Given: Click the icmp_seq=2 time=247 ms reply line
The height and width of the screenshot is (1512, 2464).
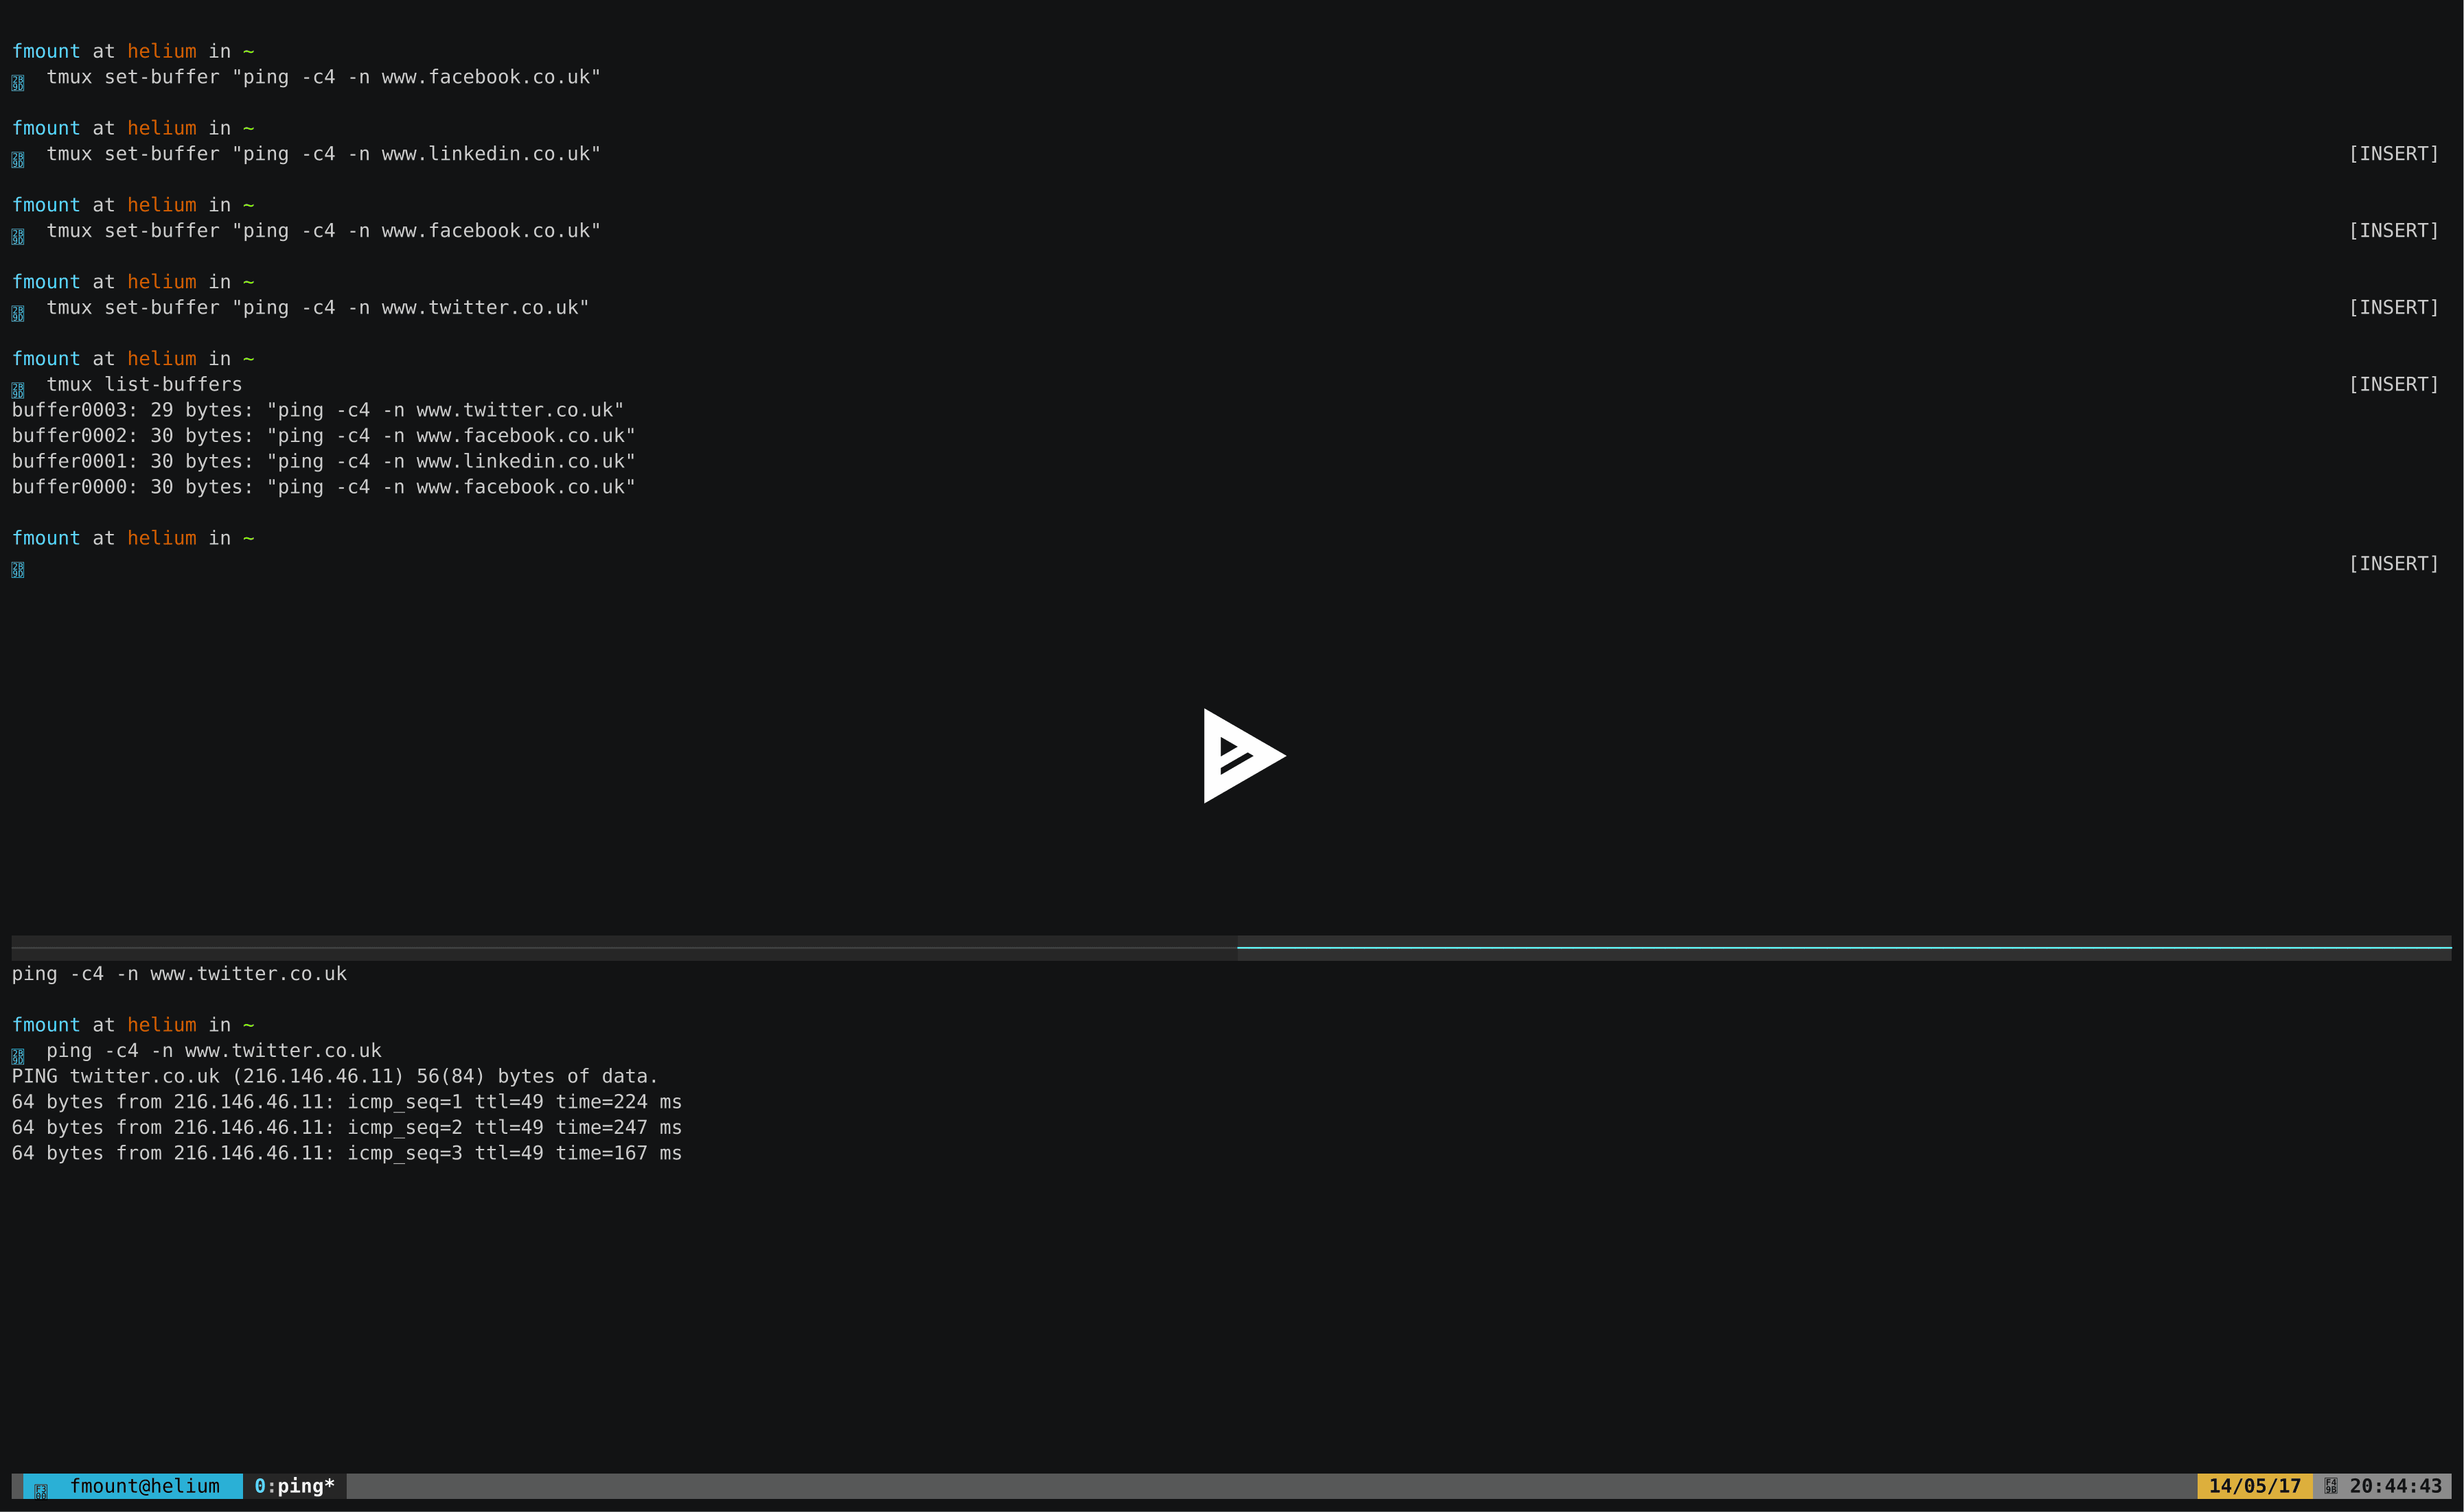Looking at the screenshot, I should pyautogui.click(x=347, y=1128).
